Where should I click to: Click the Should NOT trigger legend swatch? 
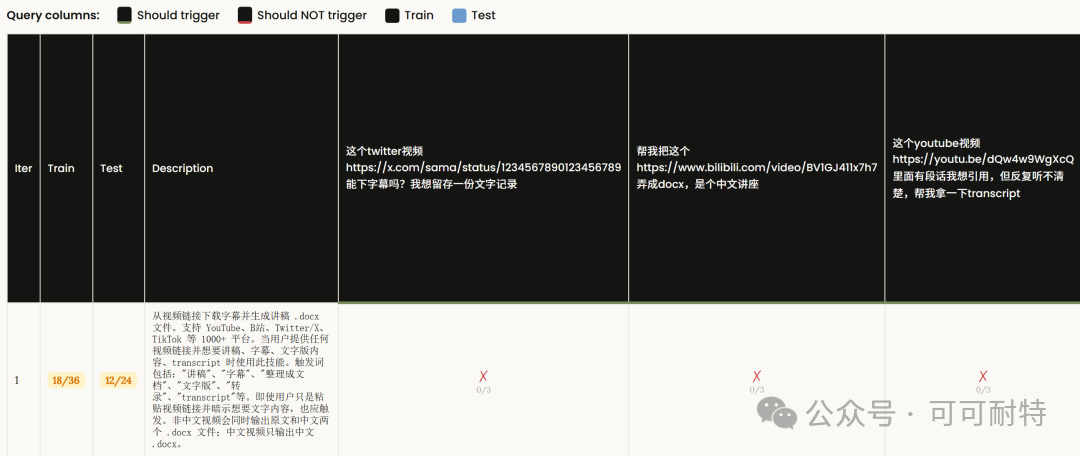pos(245,15)
